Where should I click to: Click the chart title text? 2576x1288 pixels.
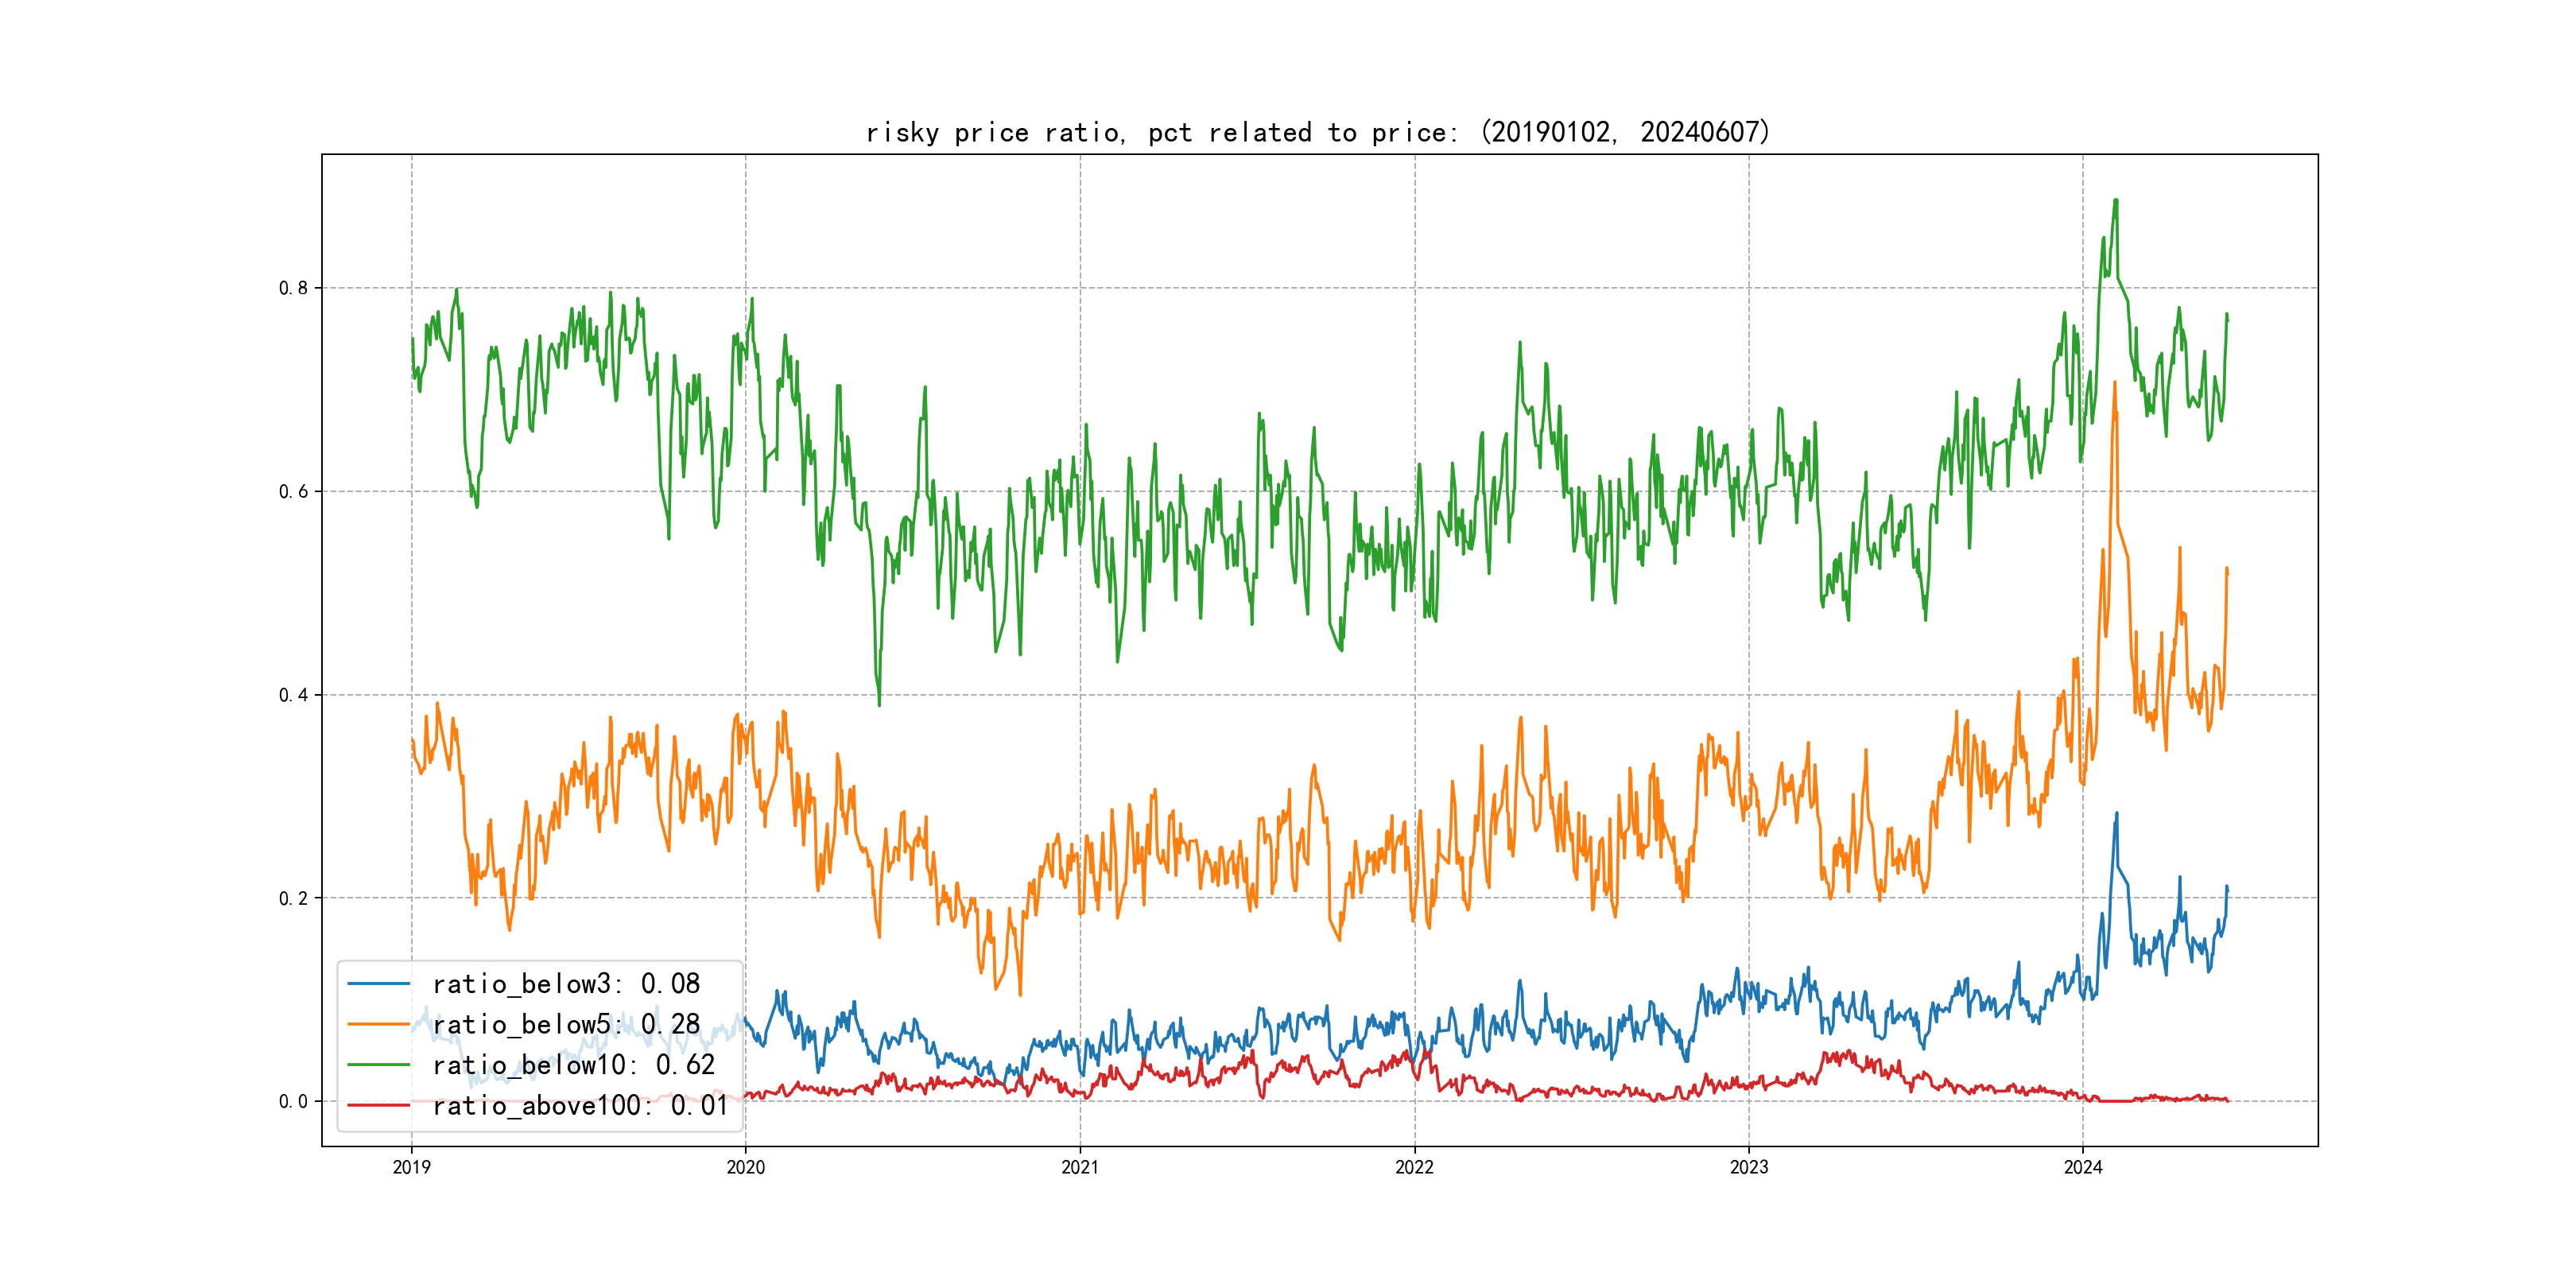click(1318, 132)
